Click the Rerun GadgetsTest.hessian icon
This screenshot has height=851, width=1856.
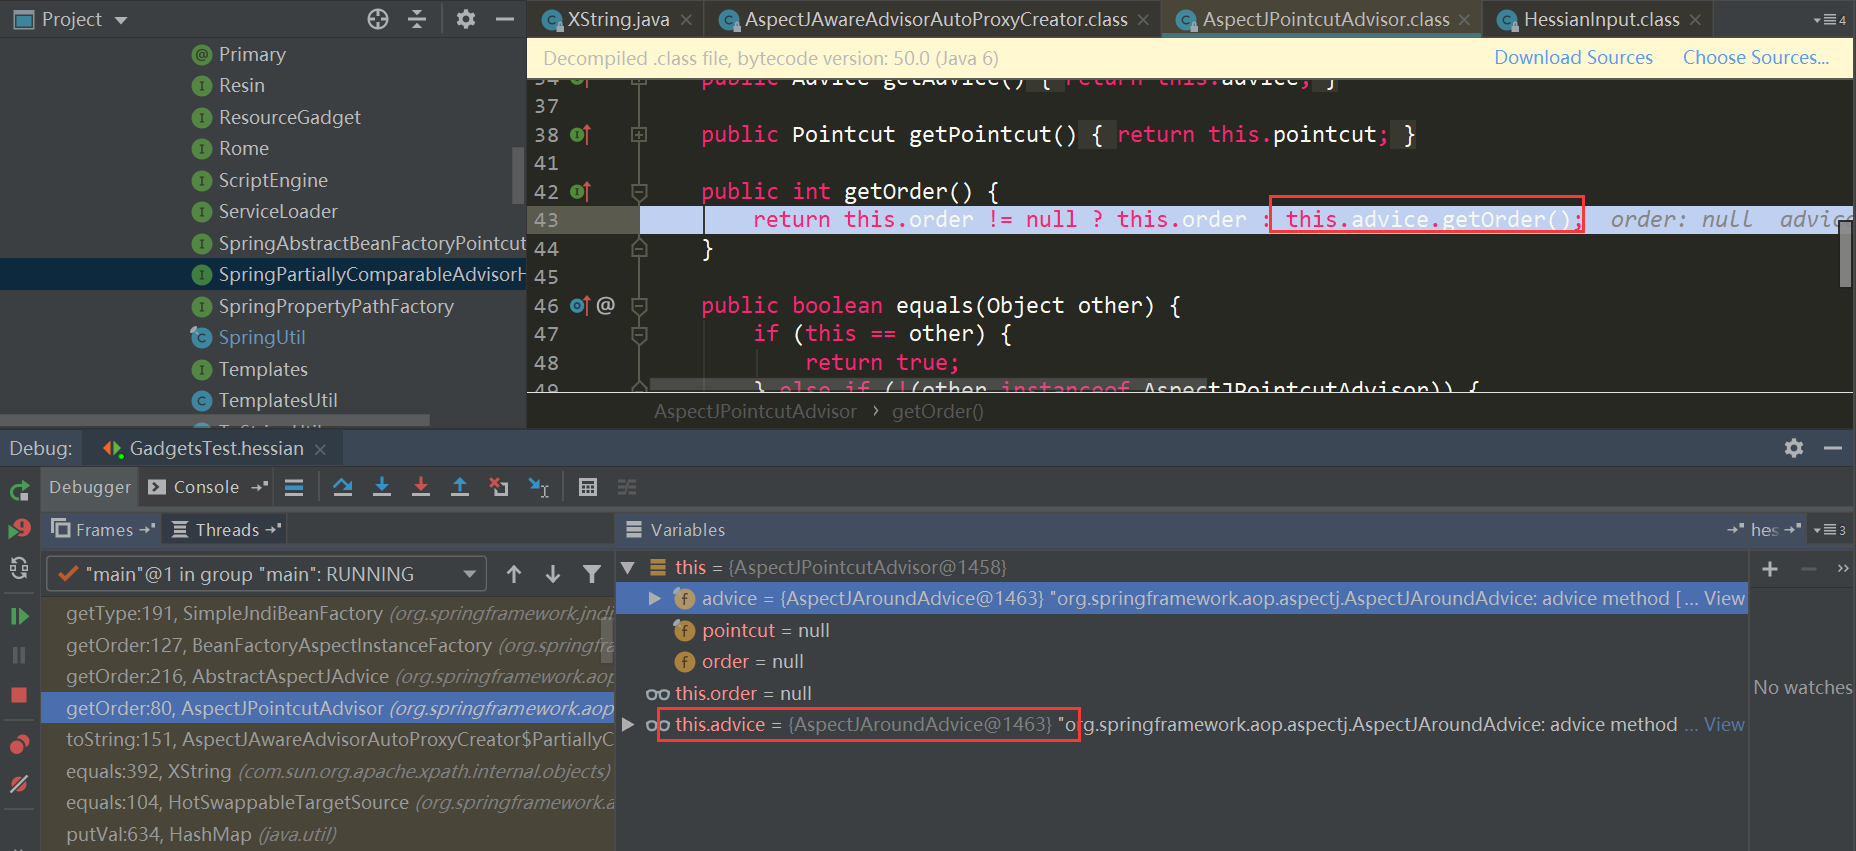click(19, 491)
